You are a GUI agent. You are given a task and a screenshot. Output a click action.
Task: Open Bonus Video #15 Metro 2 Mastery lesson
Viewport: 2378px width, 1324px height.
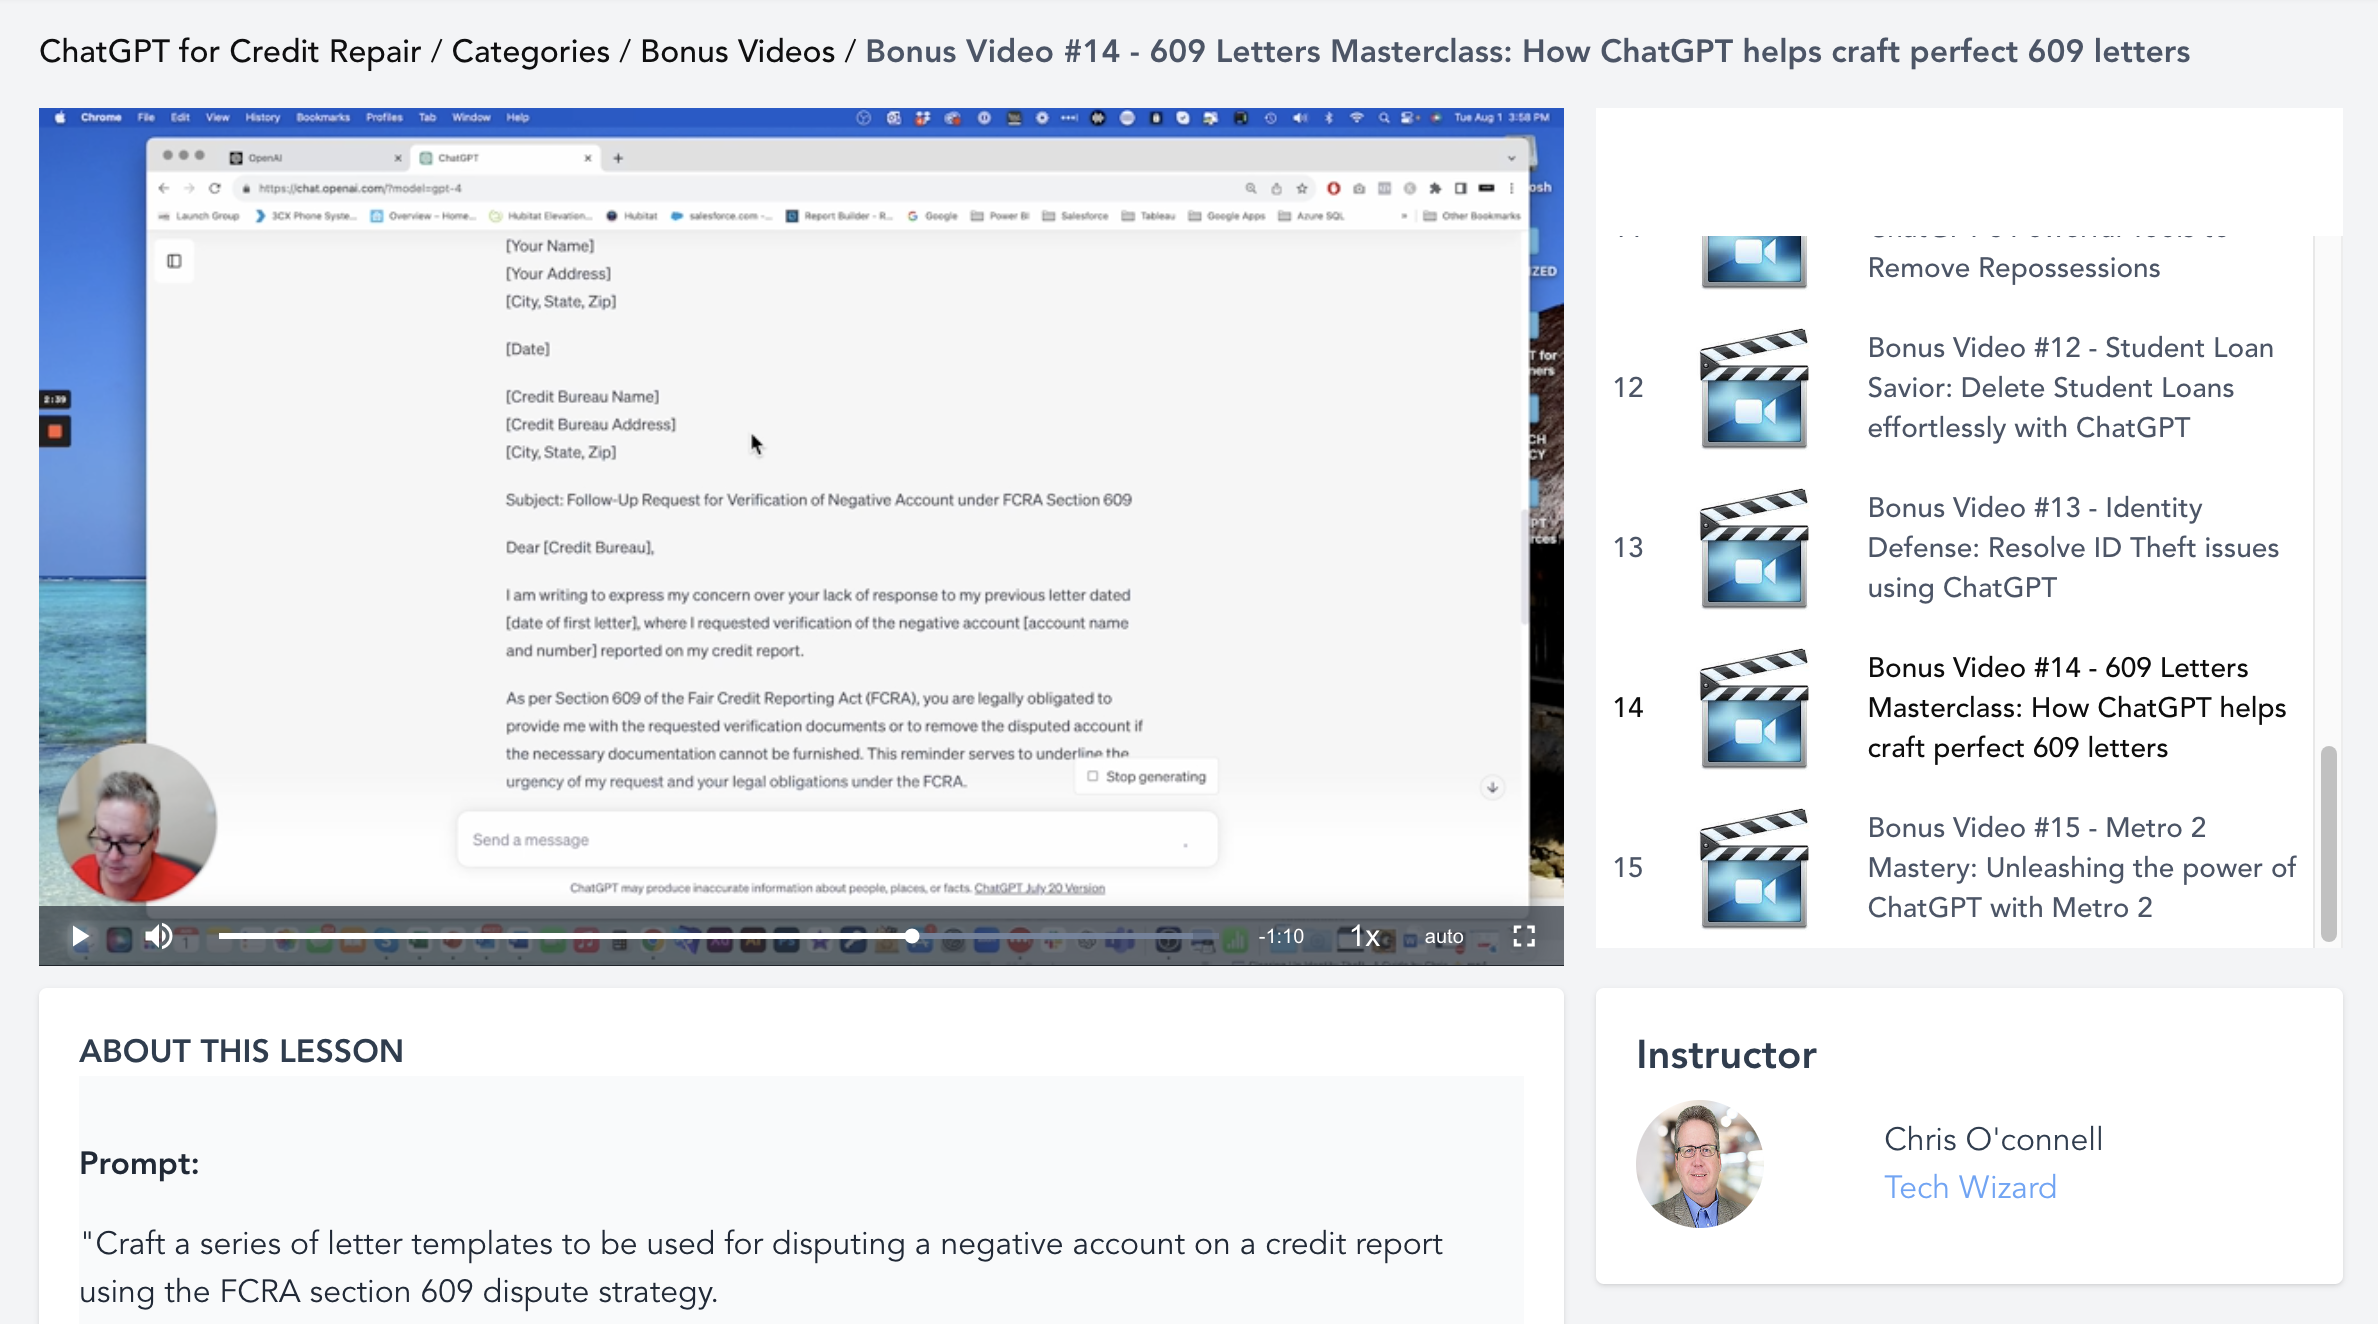pos(2081,868)
